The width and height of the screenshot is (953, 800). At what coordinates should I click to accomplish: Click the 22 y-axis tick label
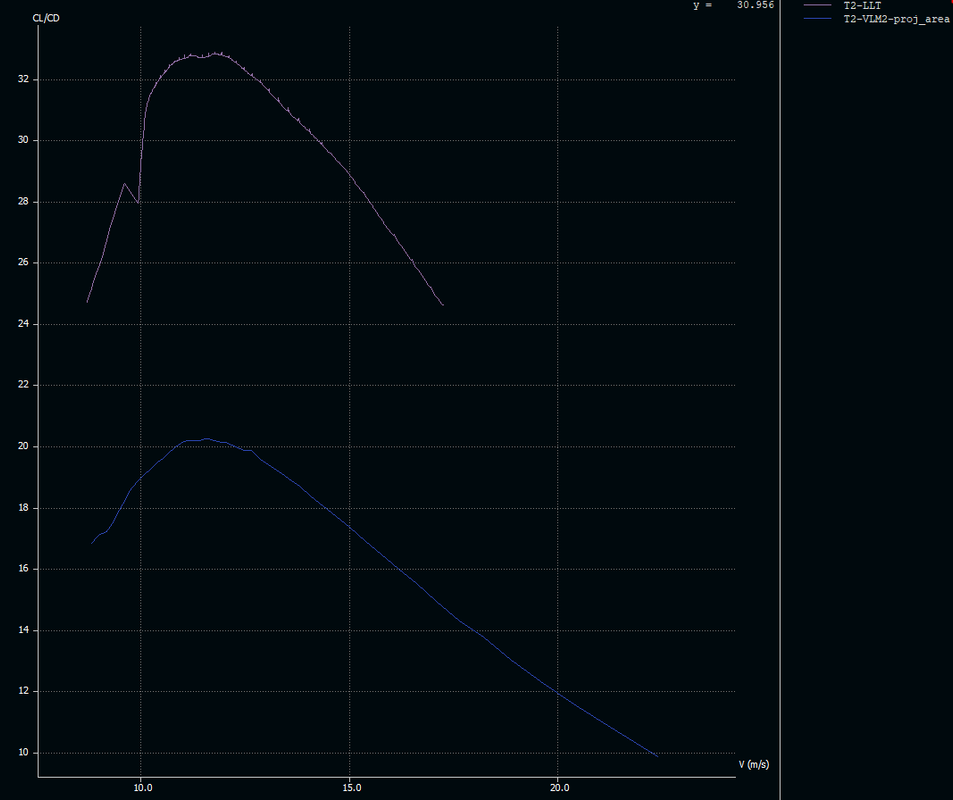tap(23, 385)
